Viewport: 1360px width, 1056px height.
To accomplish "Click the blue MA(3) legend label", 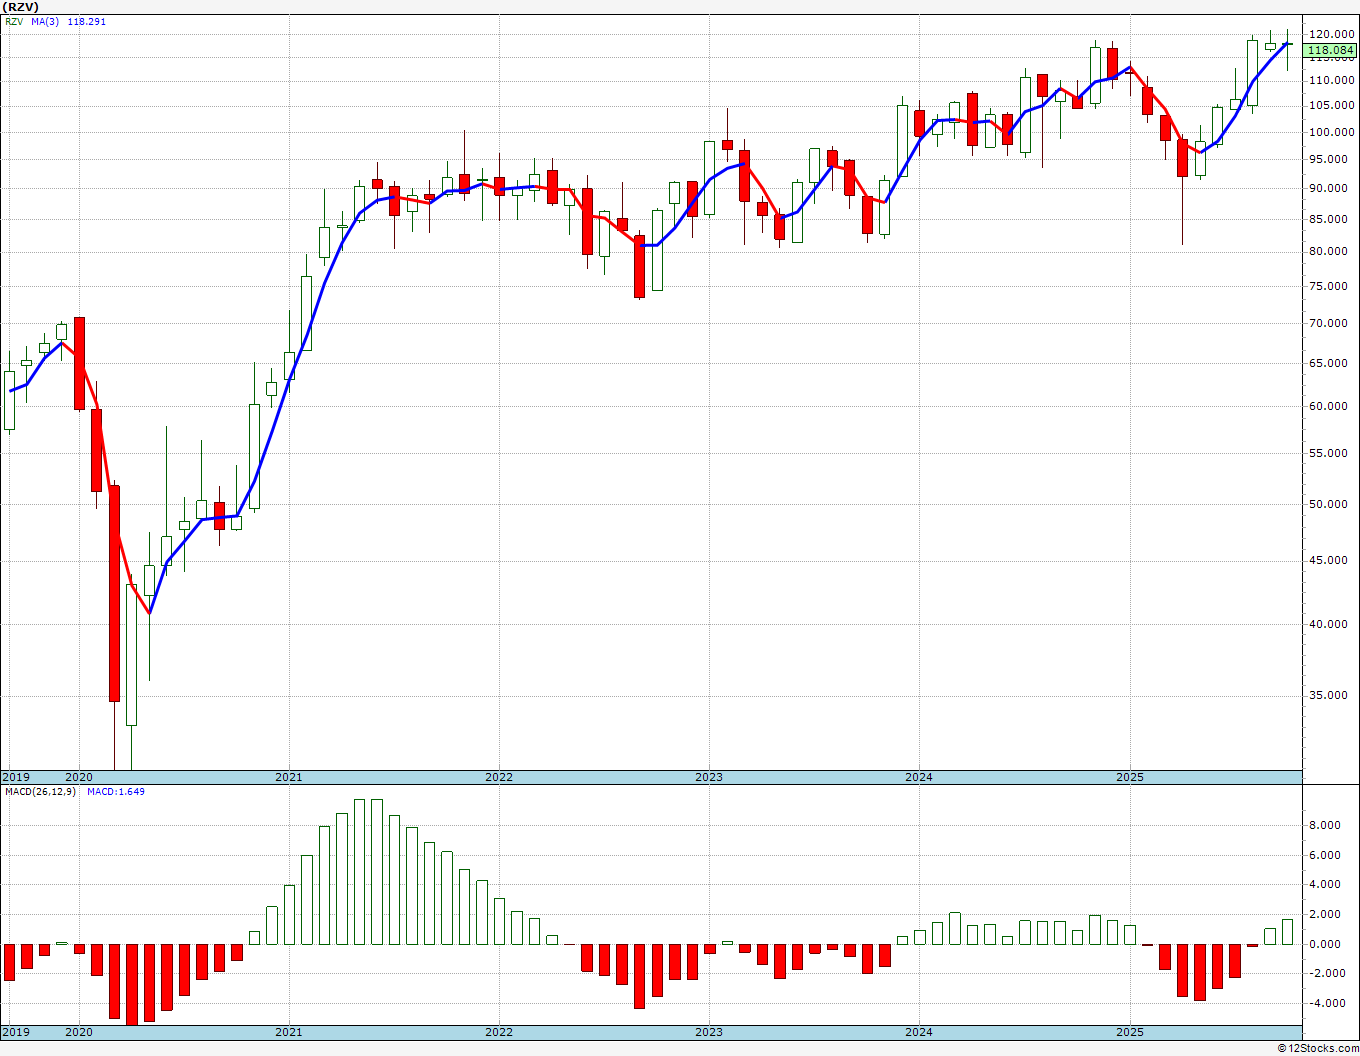I will 45,21.
